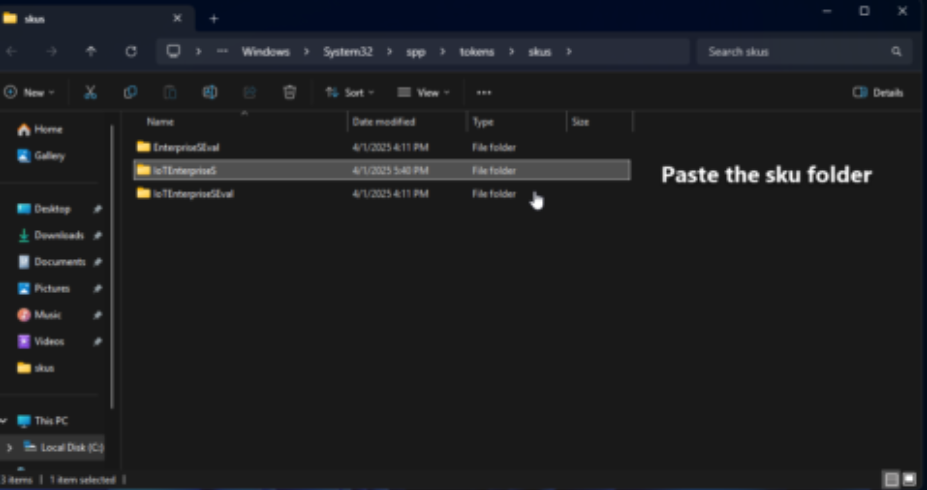Click the Refresh button in navigation bar
The image size is (927, 490).
tap(131, 51)
